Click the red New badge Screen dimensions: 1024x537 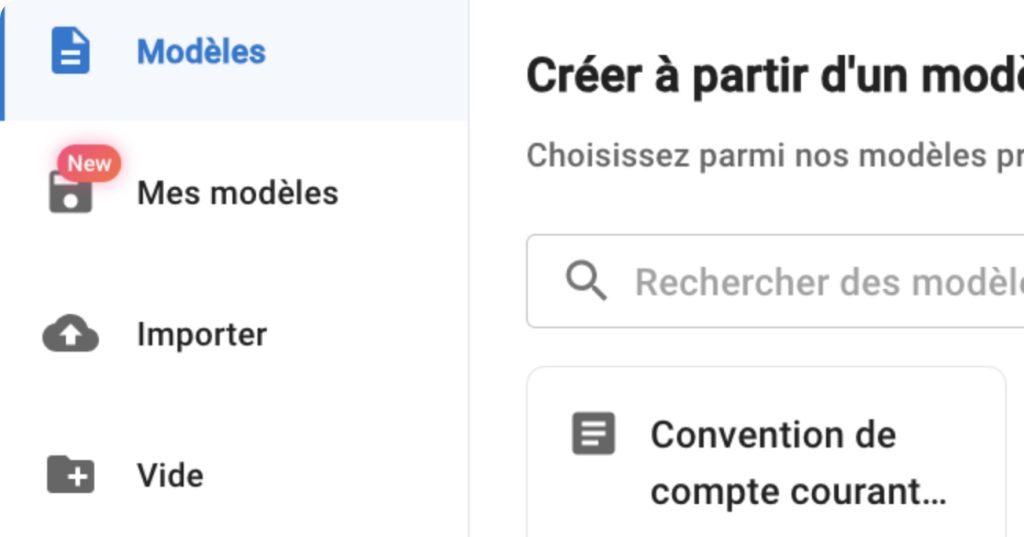[89, 164]
